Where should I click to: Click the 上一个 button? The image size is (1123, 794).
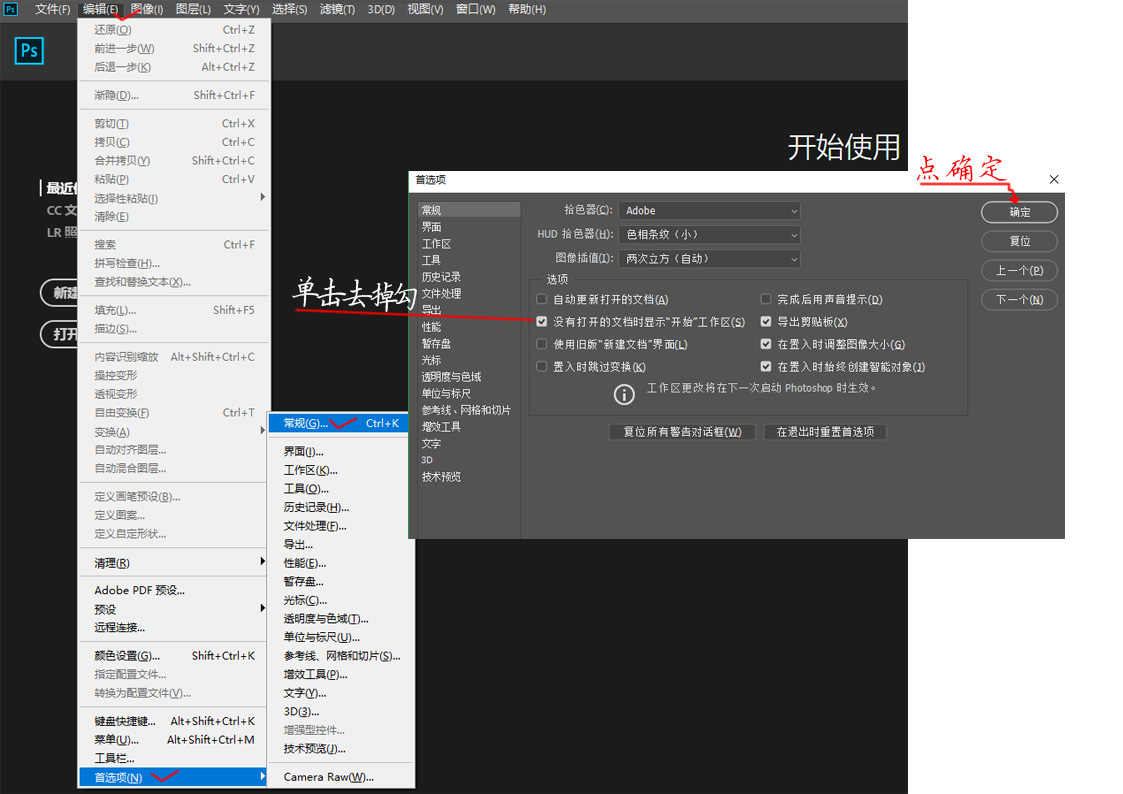coord(1020,271)
